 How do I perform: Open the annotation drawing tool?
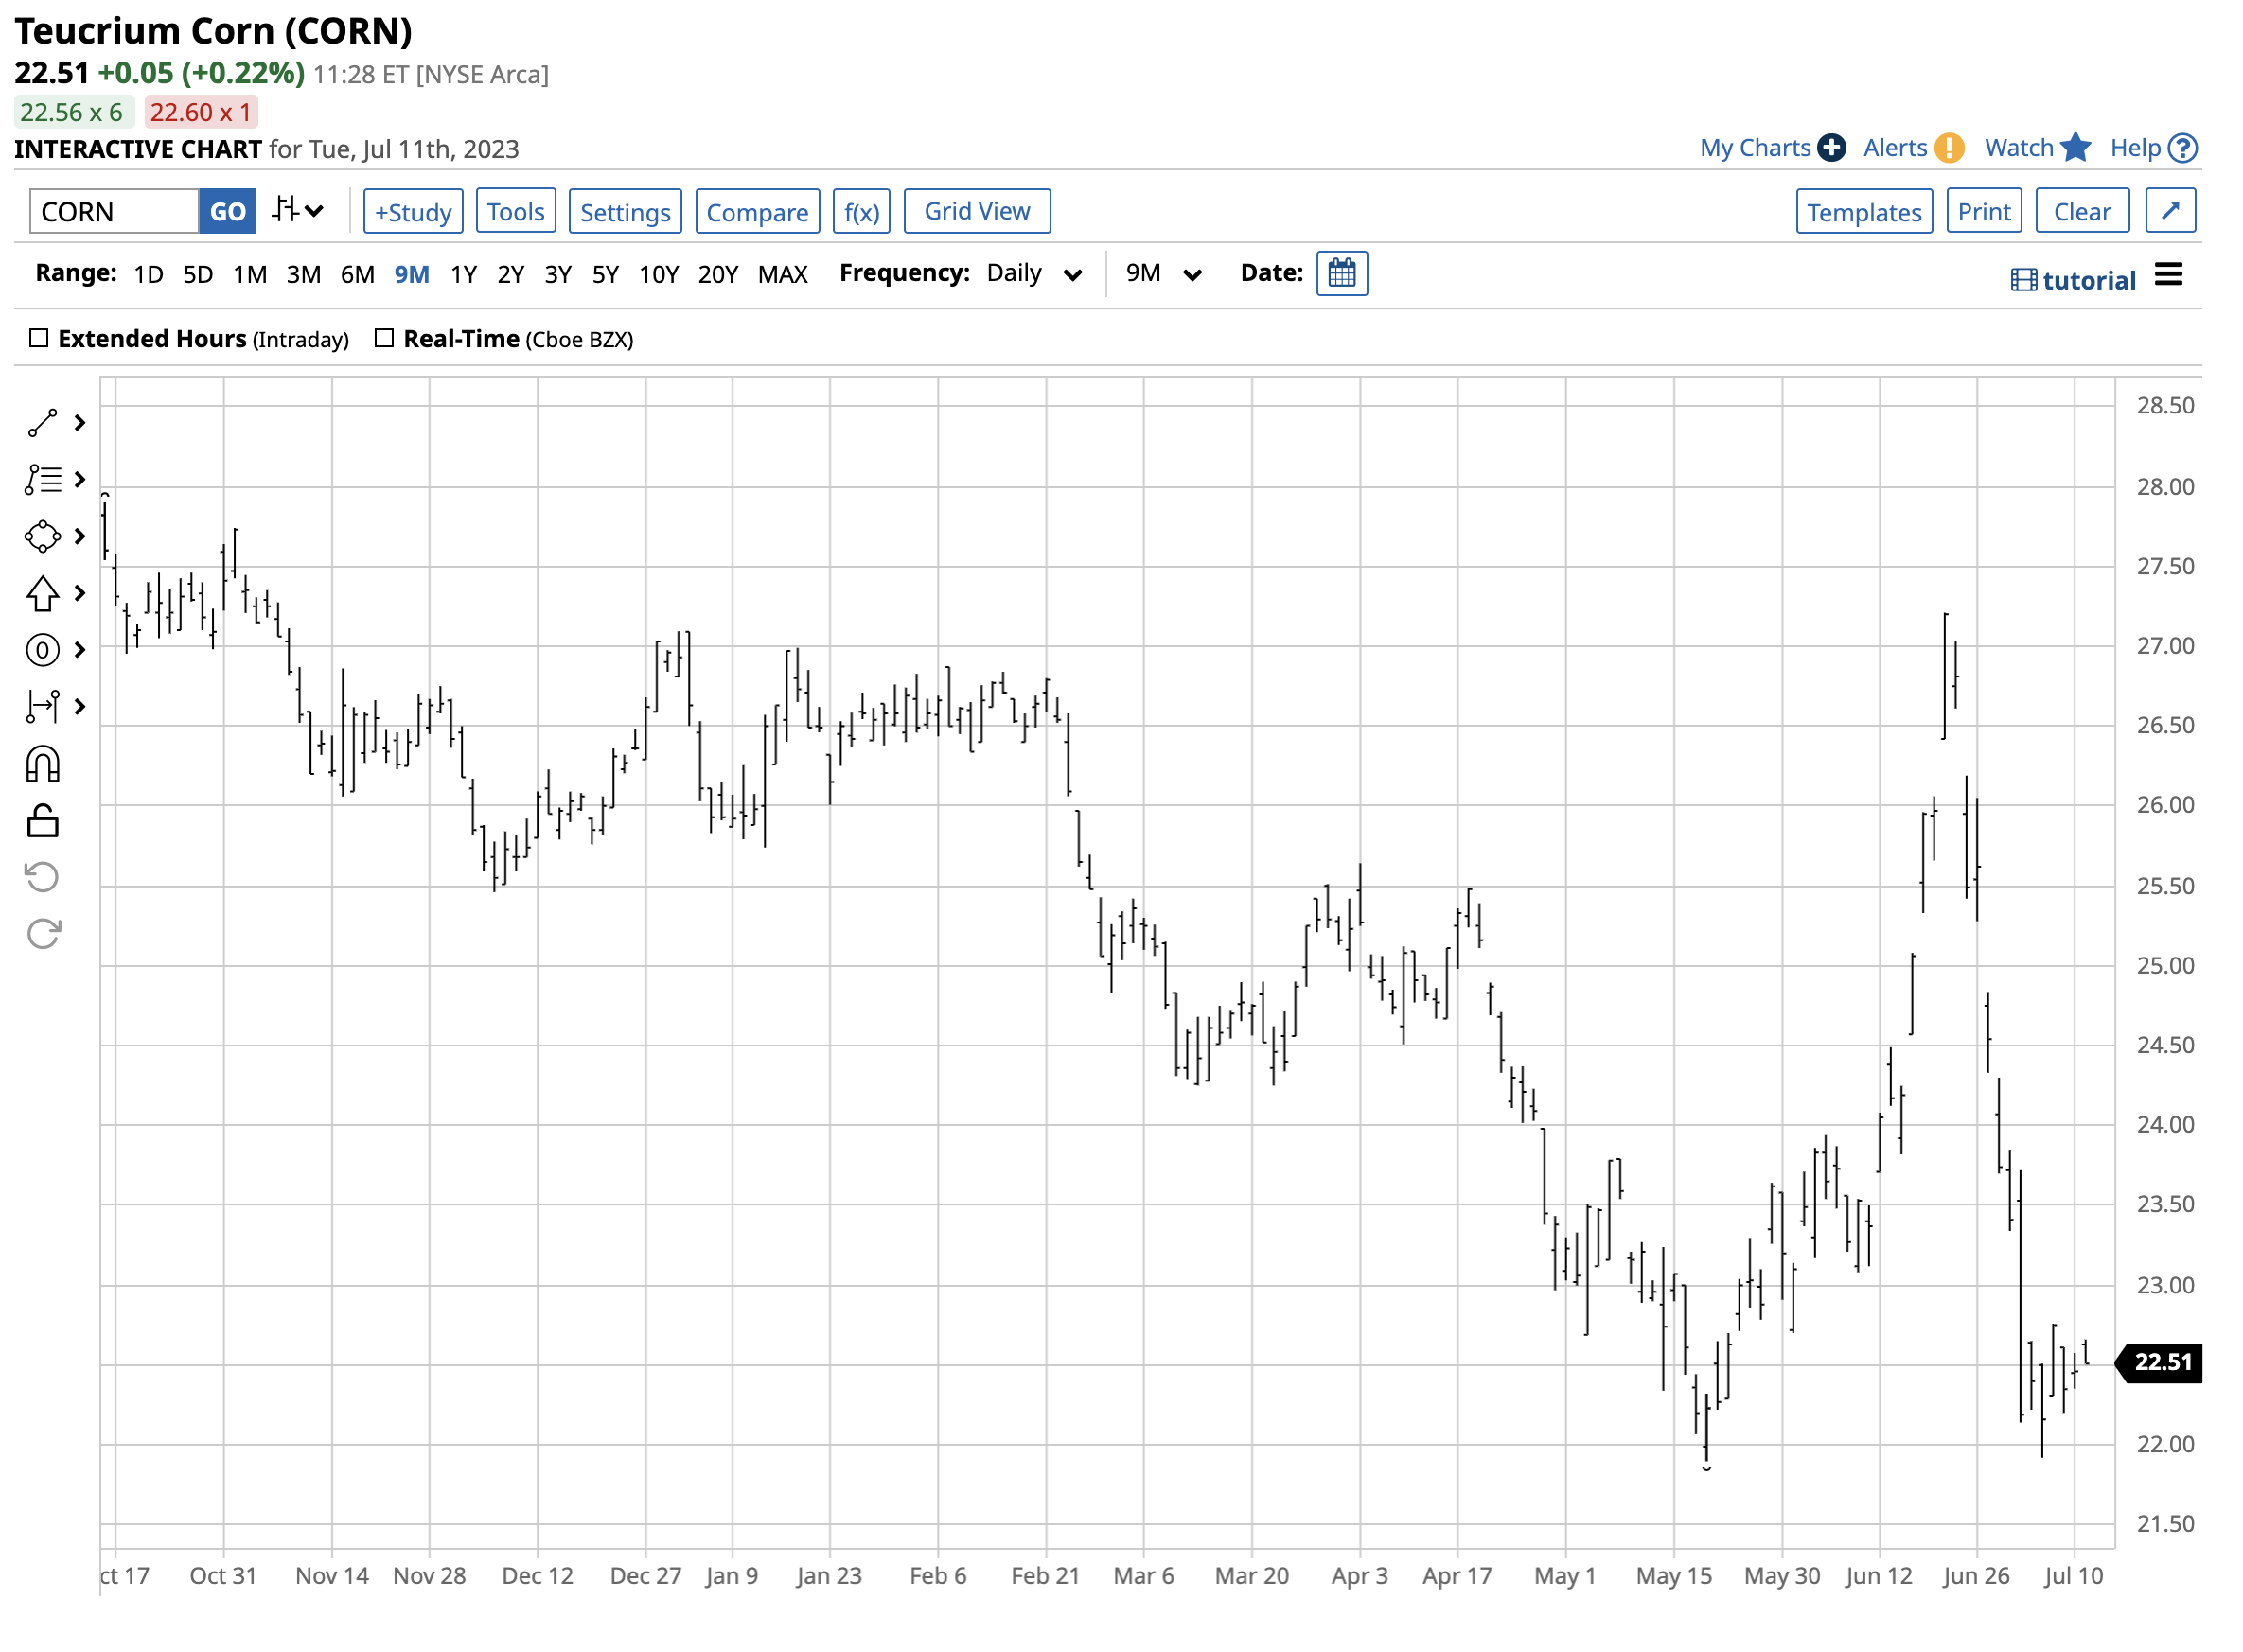pos(42,480)
